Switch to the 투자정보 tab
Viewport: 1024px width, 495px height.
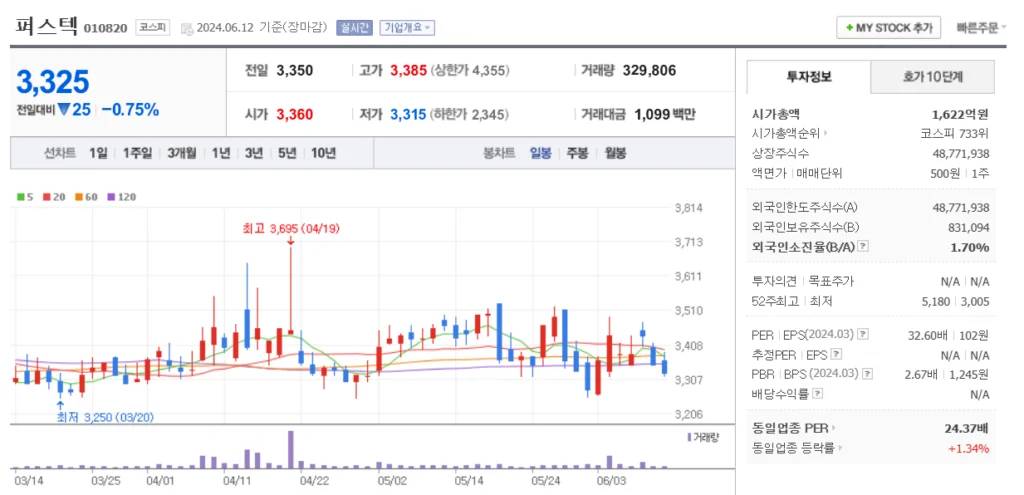click(808, 77)
